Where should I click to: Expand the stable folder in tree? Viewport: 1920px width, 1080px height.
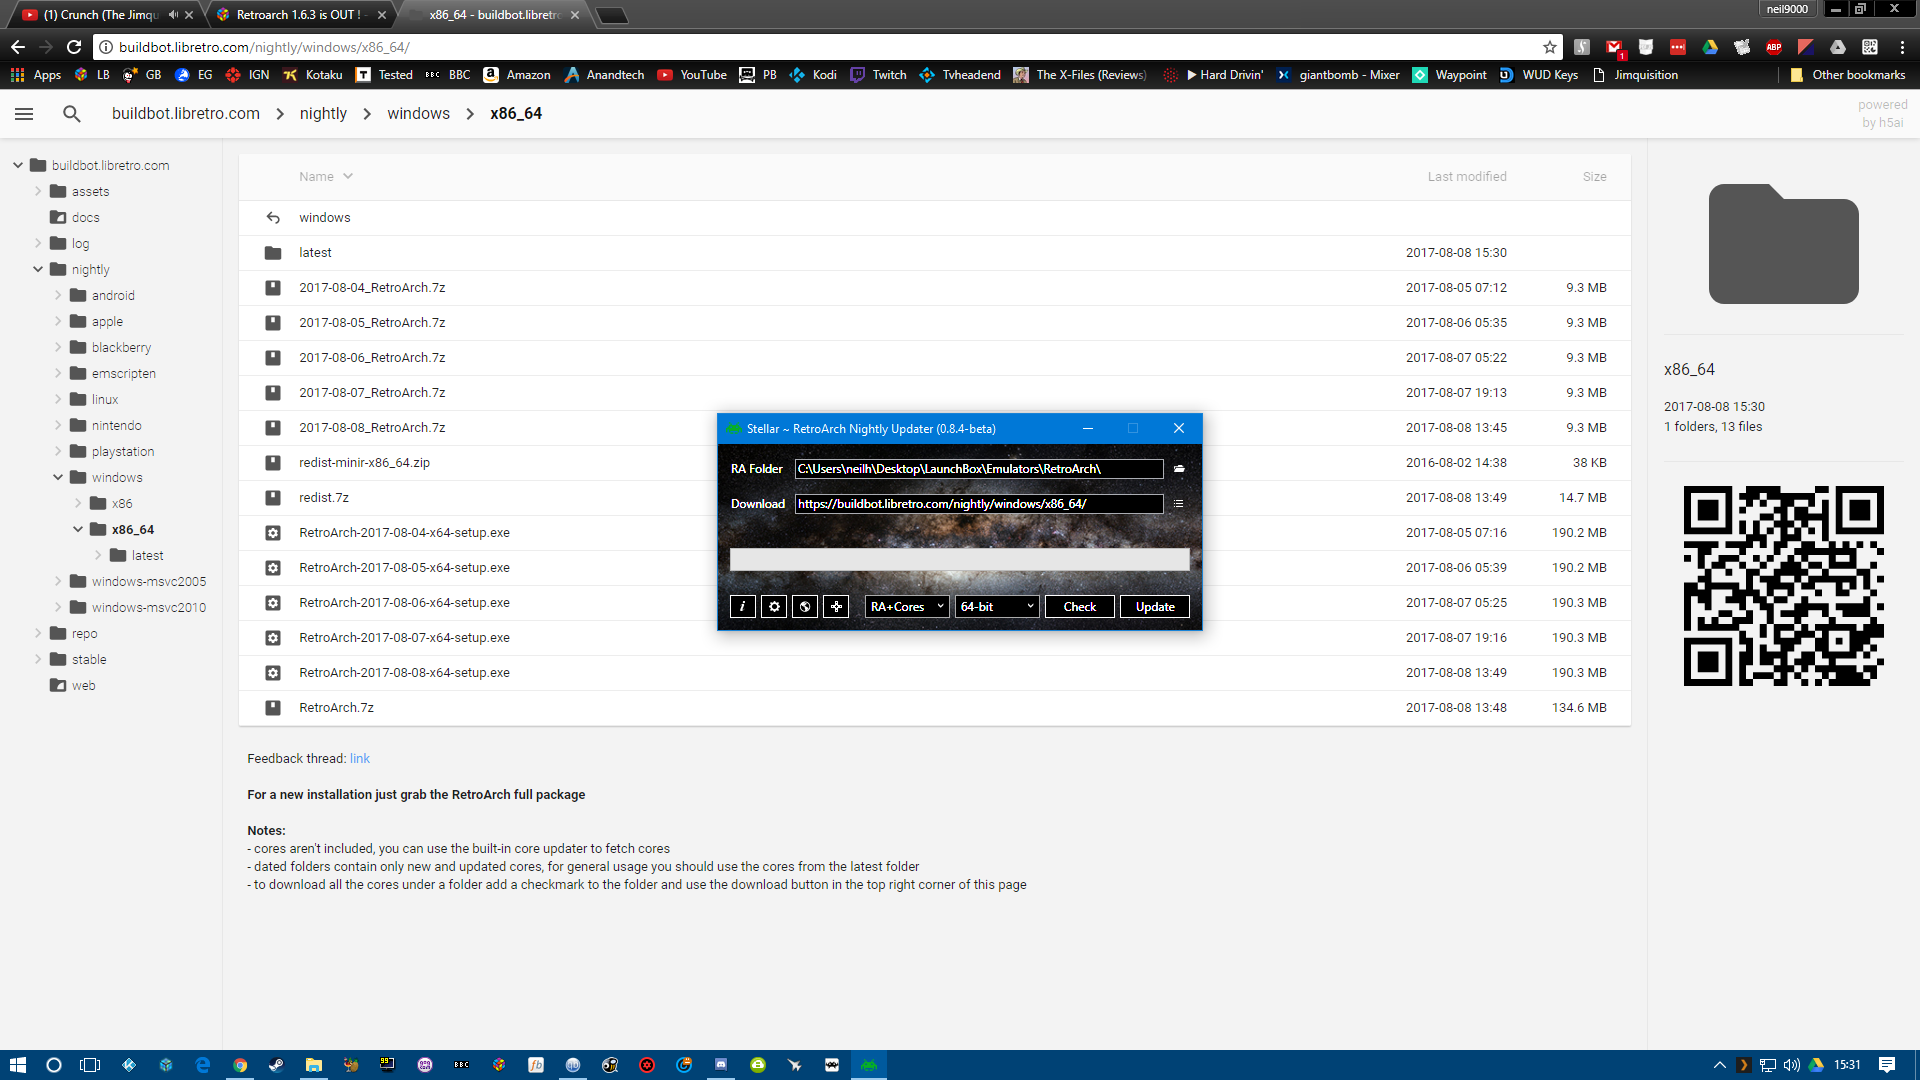[38, 659]
